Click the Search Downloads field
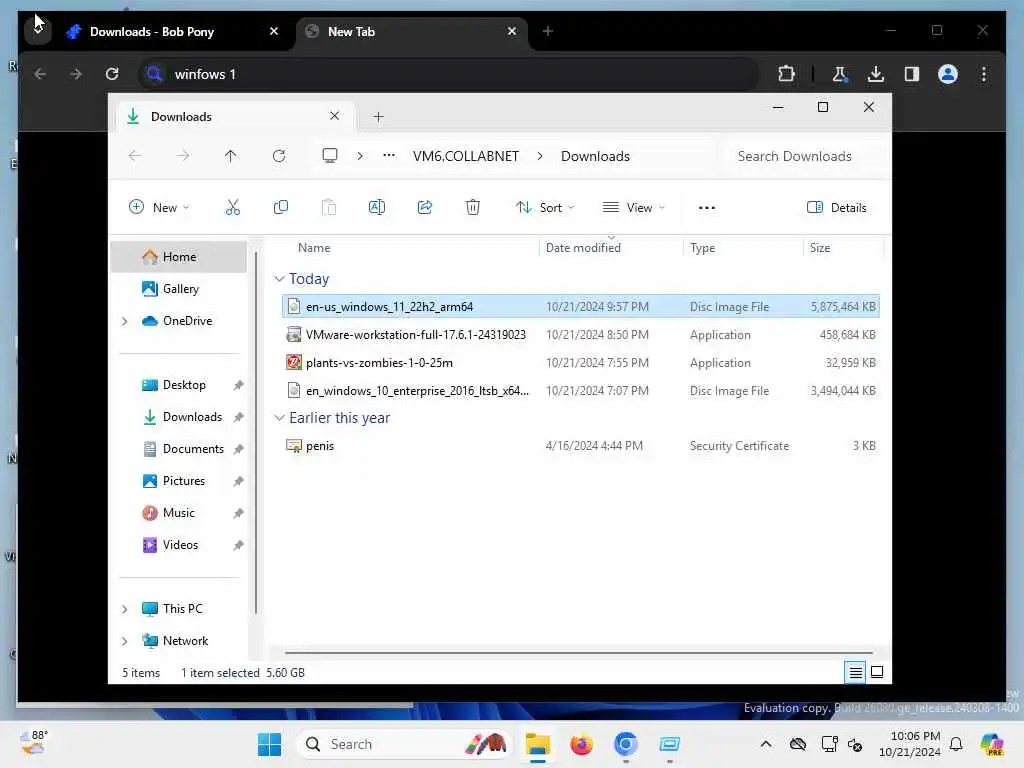Image resolution: width=1024 pixels, height=768 pixels. click(x=804, y=156)
